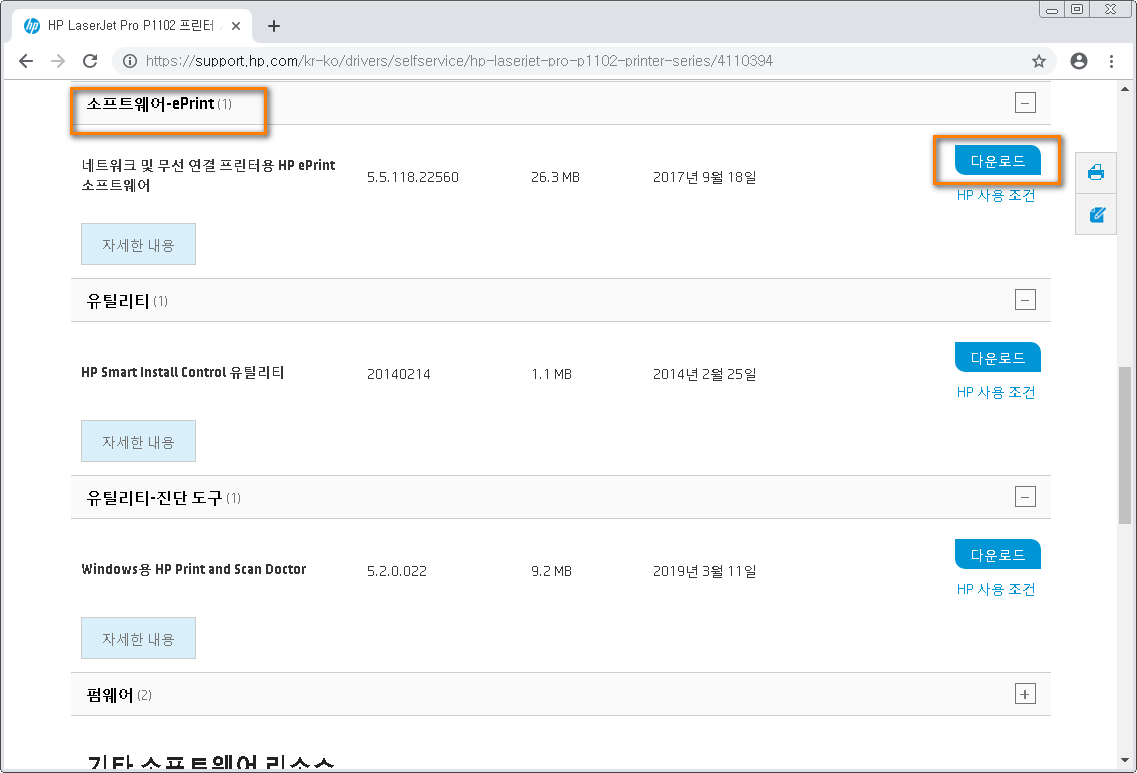Click the feedback edit icon on side panel
This screenshot has height=773, width=1137.
point(1096,215)
